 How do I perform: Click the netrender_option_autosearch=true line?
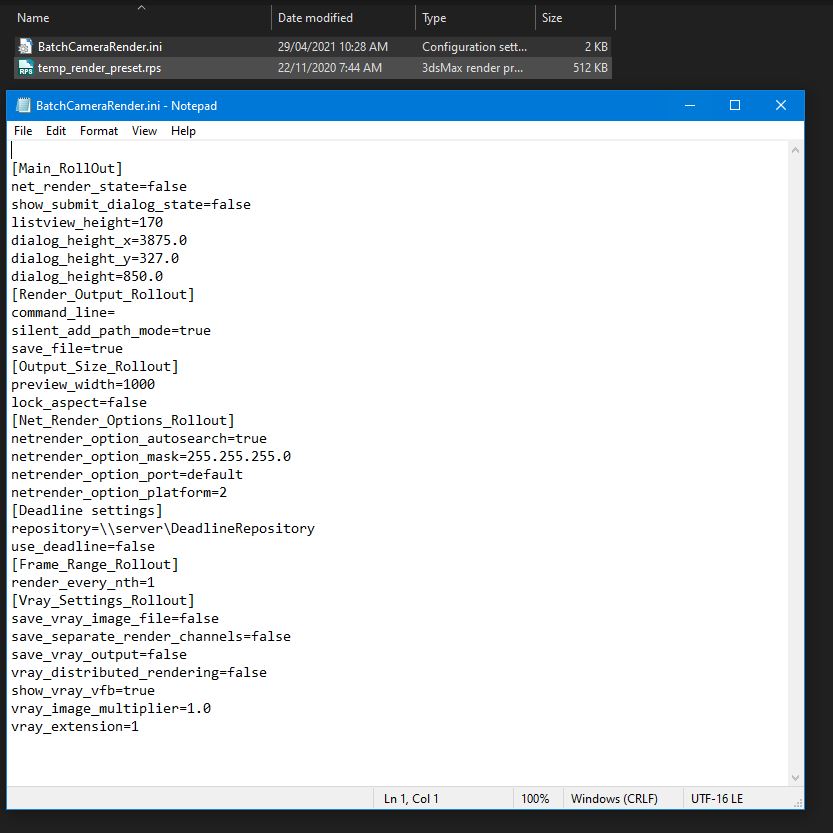pos(139,439)
